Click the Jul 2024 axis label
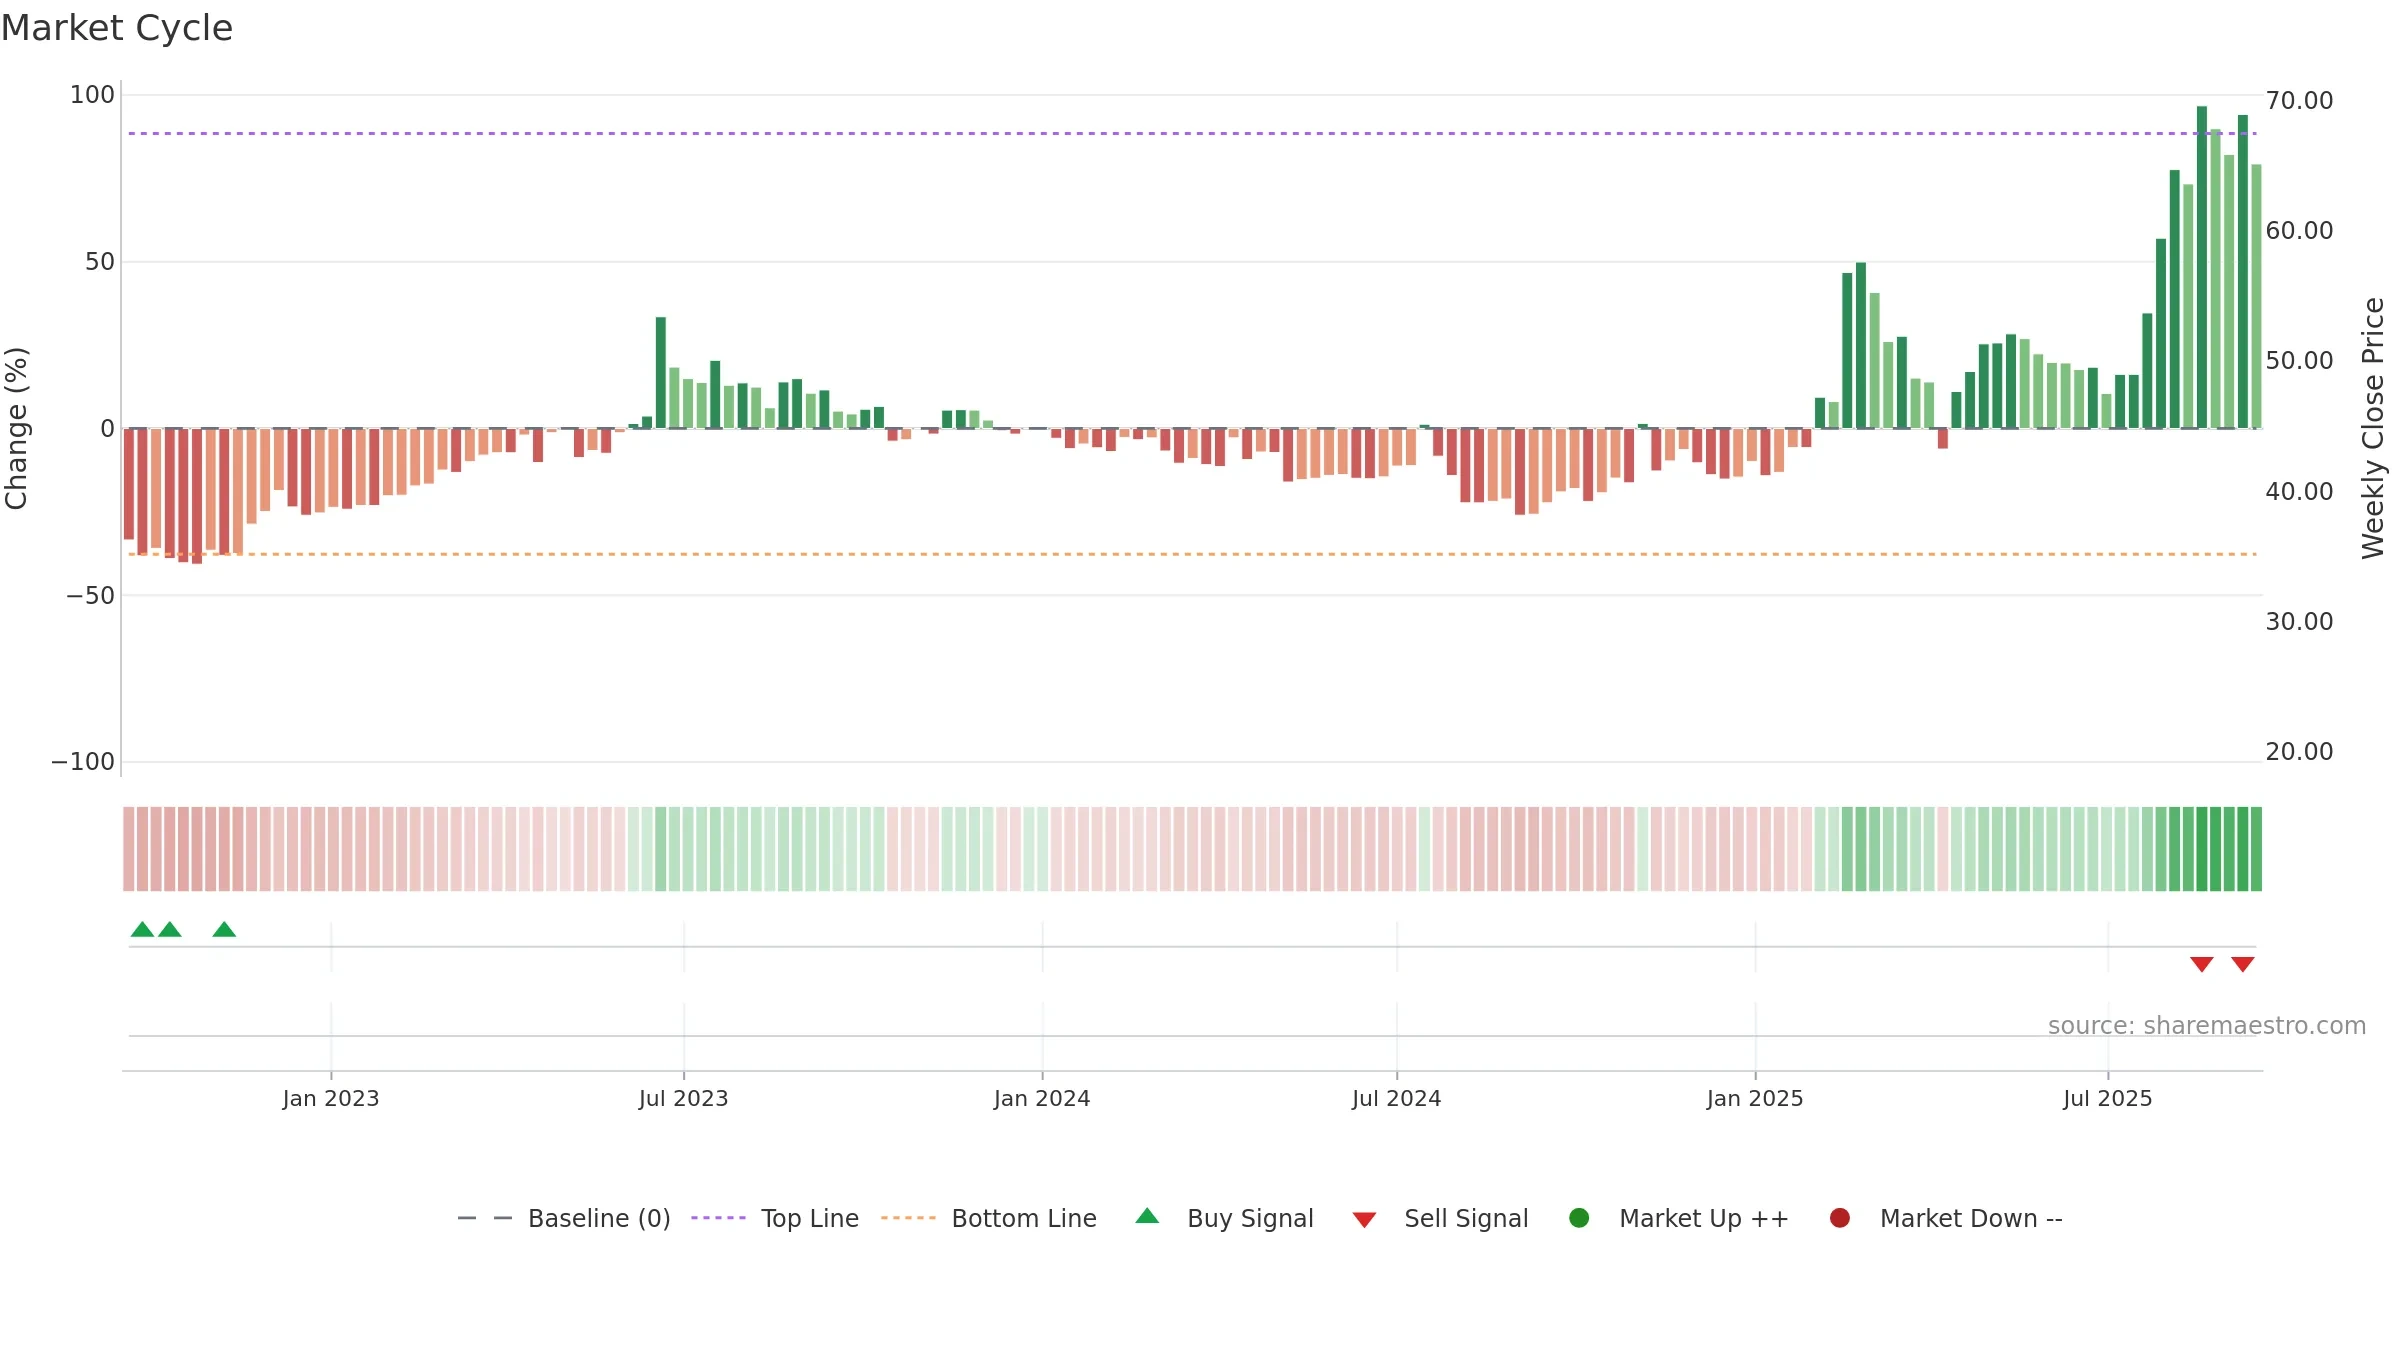The image size is (2400, 1350). (x=1397, y=1099)
